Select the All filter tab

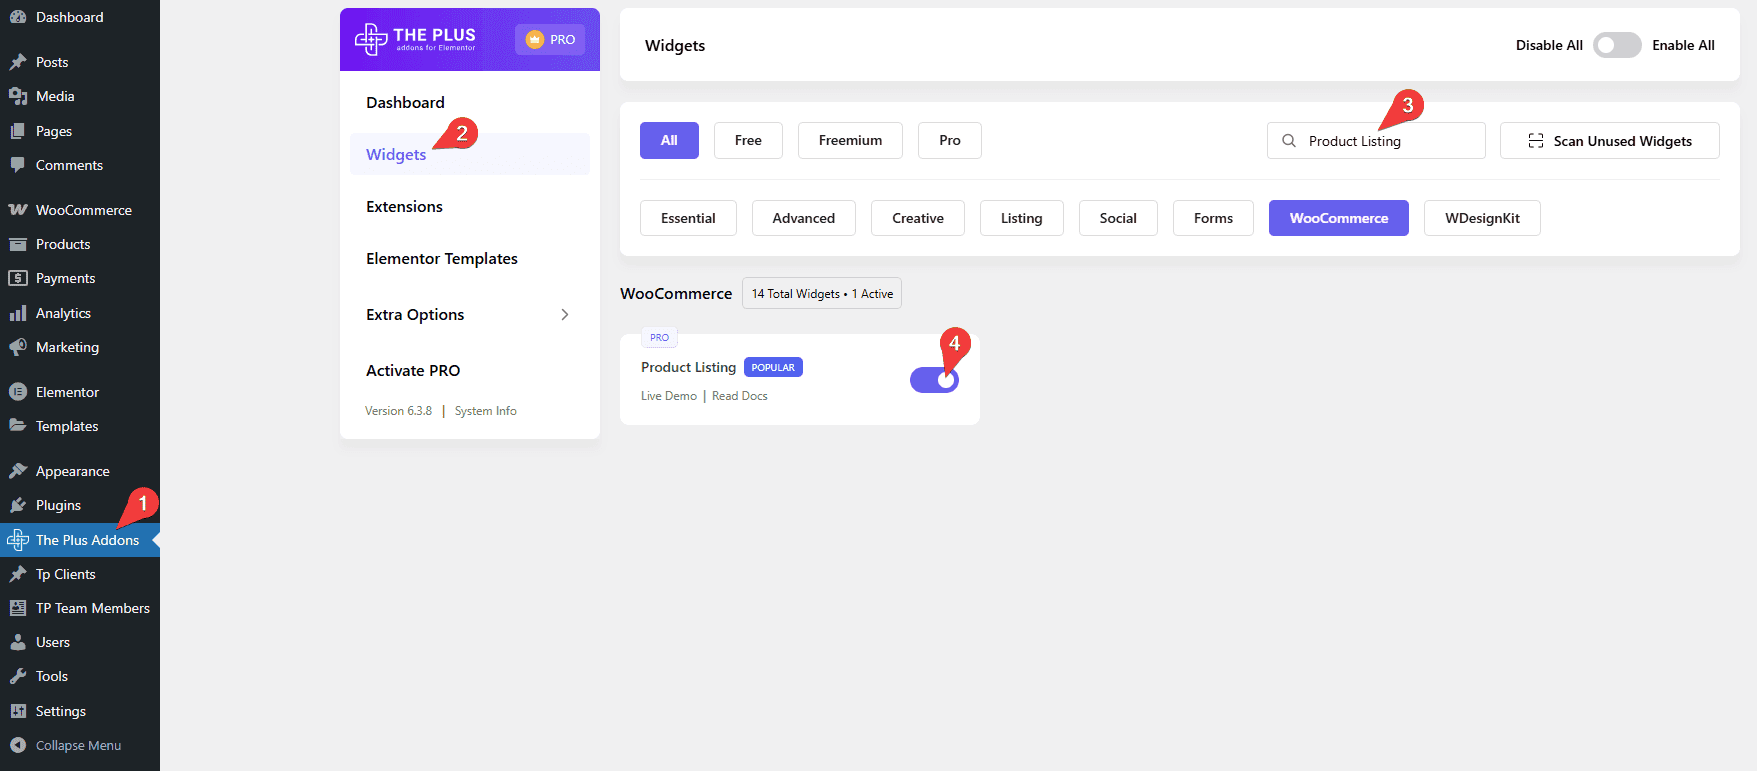click(x=669, y=140)
